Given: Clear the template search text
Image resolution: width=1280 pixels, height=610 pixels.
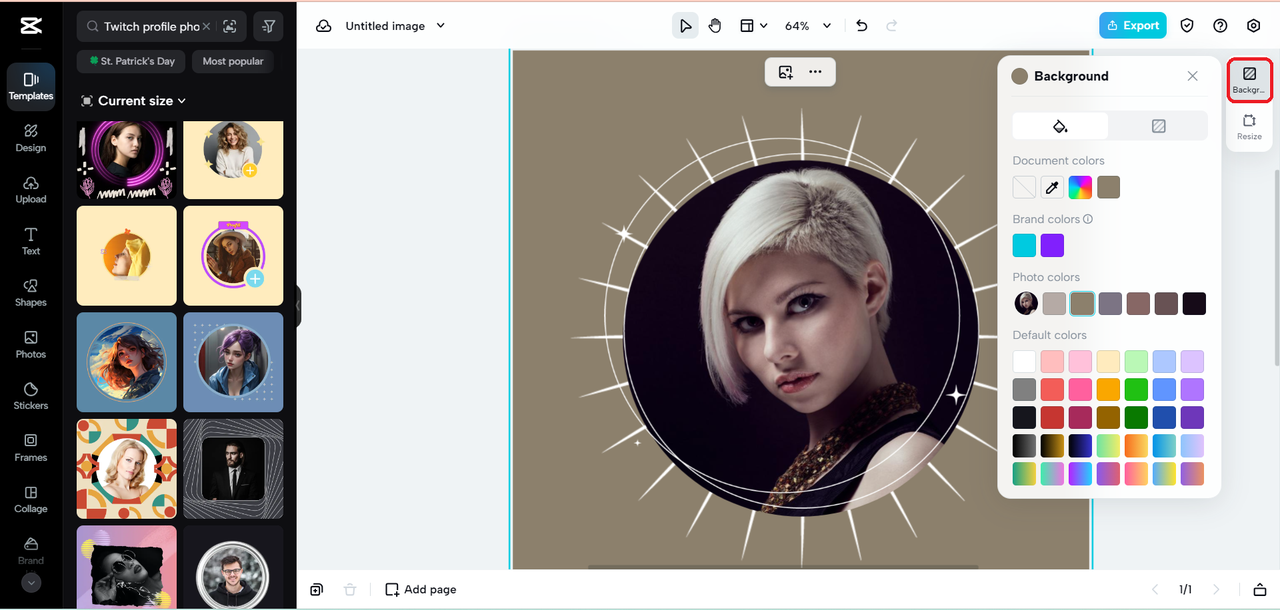Looking at the screenshot, I should point(206,27).
